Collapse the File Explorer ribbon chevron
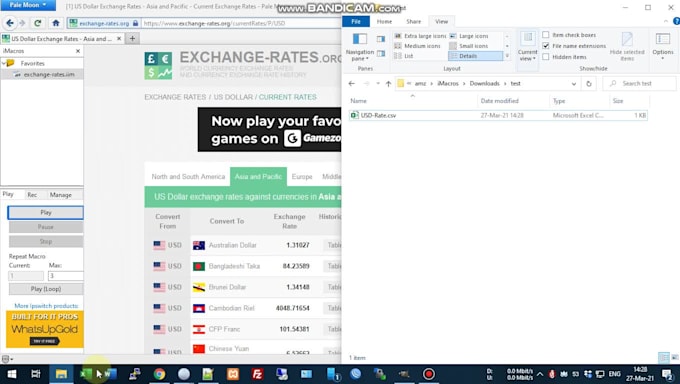 coord(666,21)
